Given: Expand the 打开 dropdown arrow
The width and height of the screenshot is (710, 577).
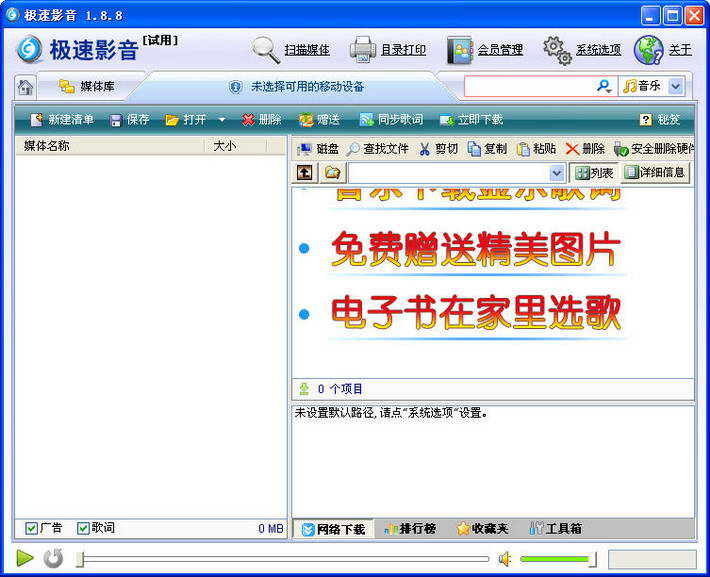Looking at the screenshot, I should (222, 120).
